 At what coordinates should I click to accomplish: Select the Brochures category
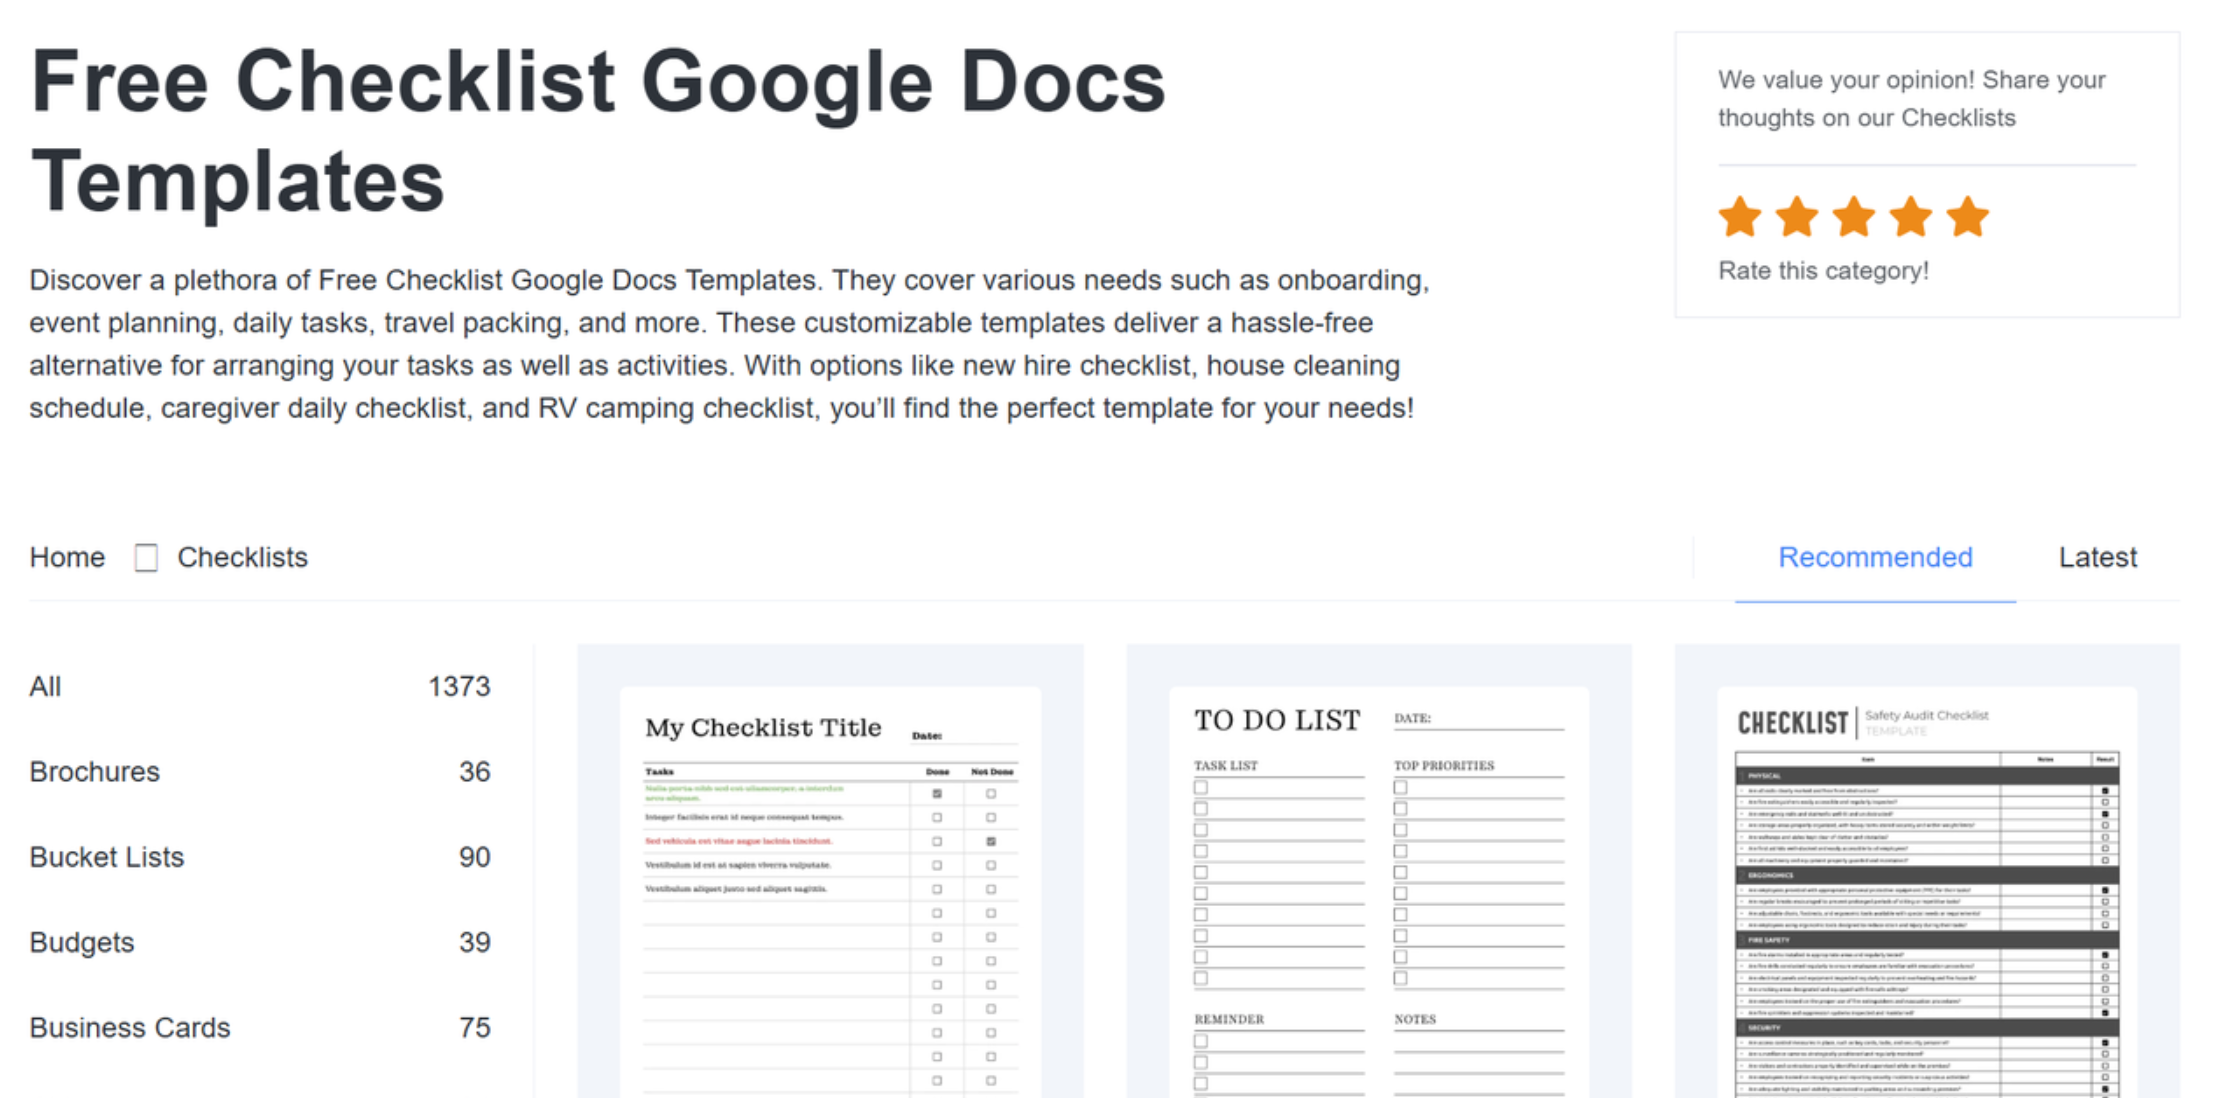[x=94, y=772]
